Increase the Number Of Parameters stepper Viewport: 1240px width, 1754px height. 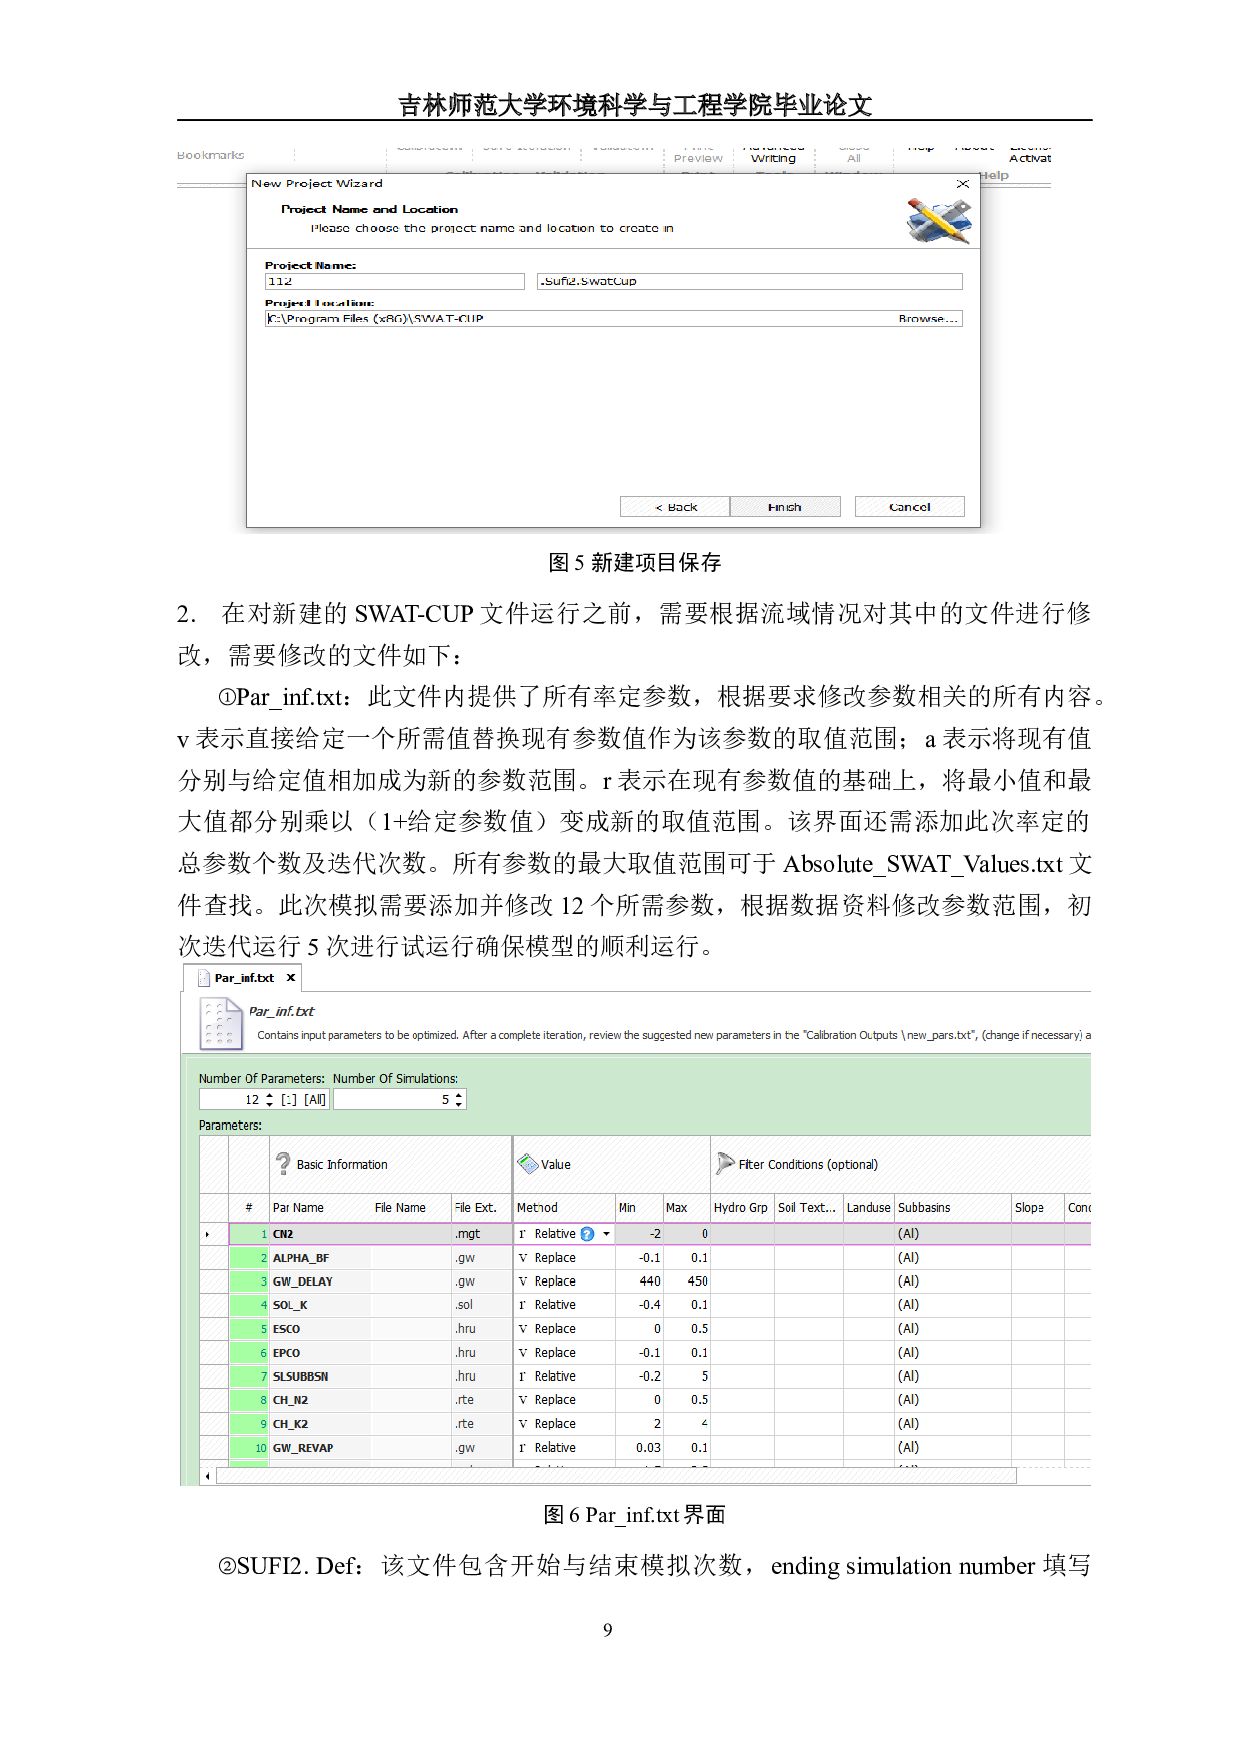coord(269,1095)
